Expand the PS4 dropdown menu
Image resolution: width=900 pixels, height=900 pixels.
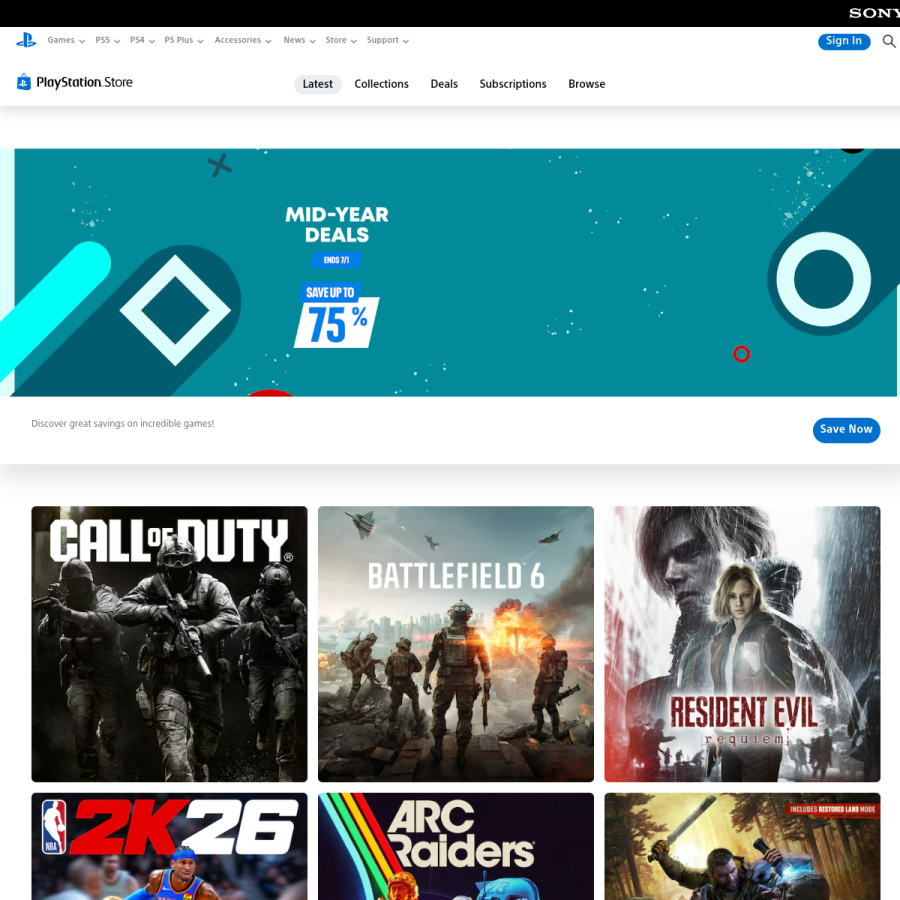[x=142, y=40]
